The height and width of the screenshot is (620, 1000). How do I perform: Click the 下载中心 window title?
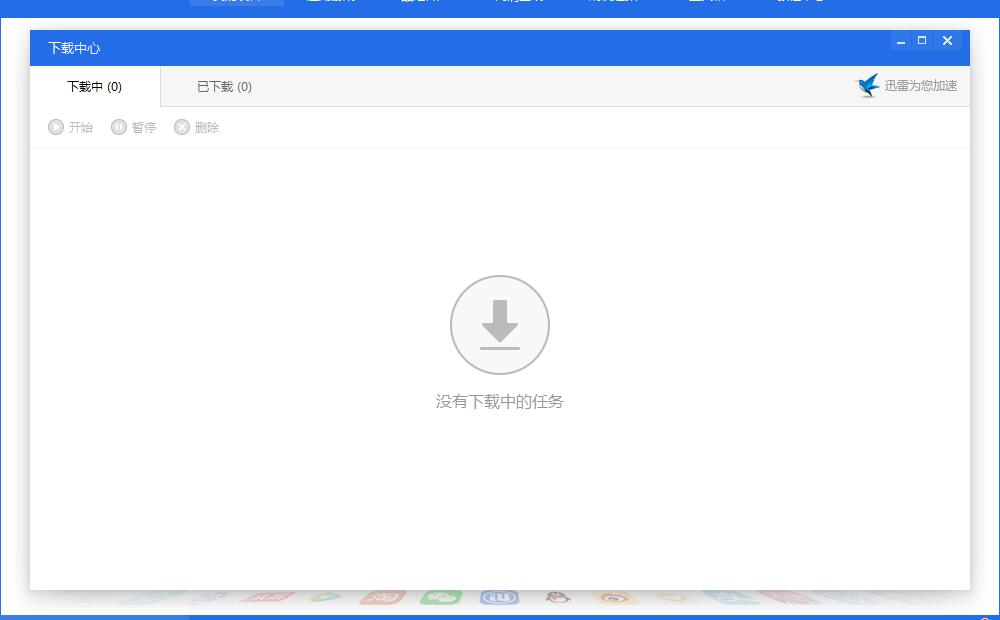click(x=74, y=48)
